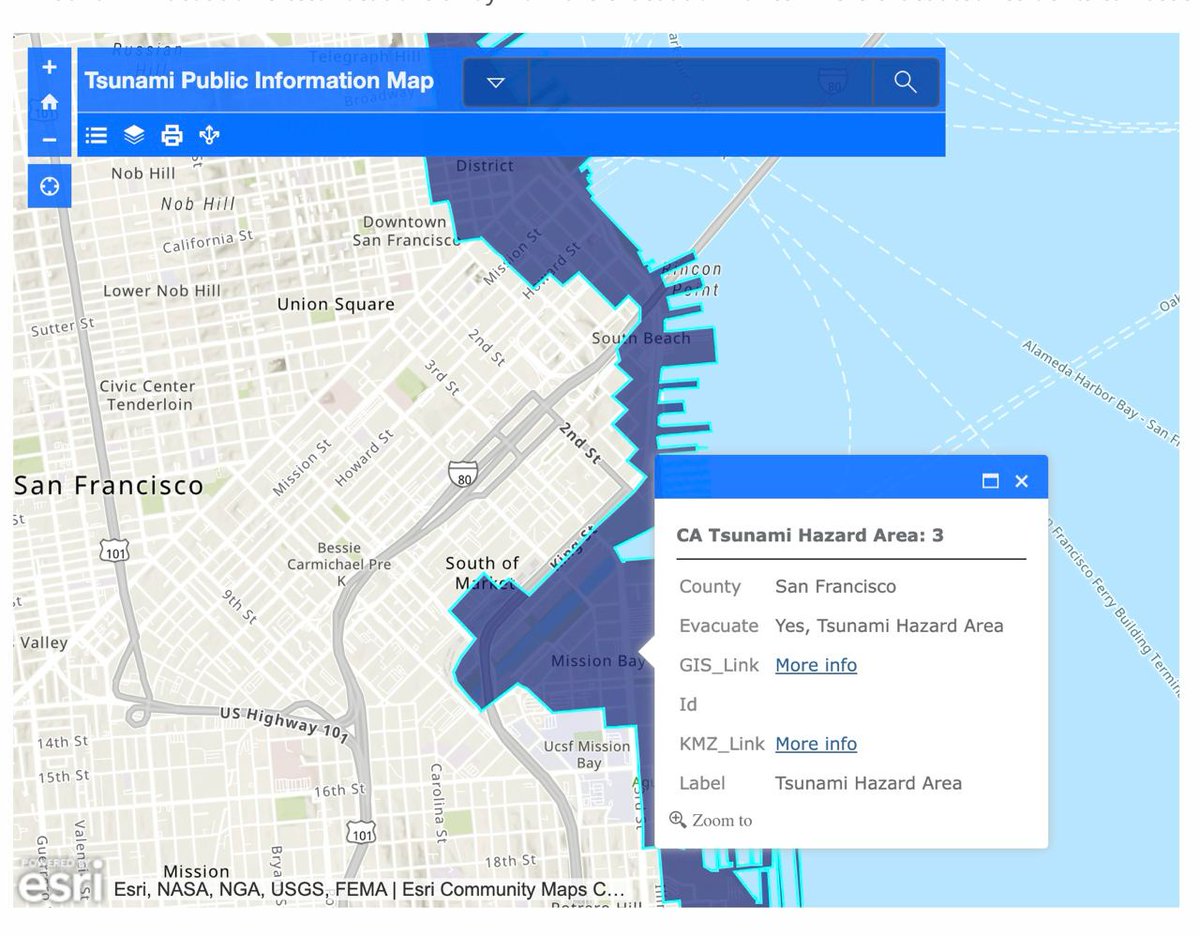This screenshot has width=1200, height=936.
Task: Click the San Francisco county value
Action: 836,587
